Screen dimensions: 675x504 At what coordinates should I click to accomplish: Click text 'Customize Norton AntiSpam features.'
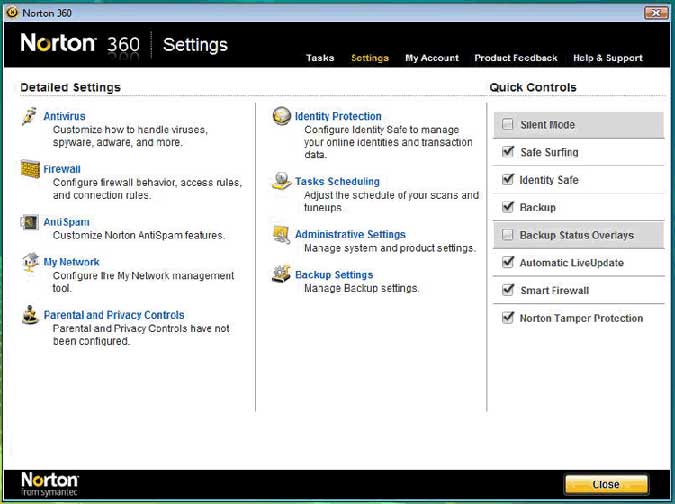[139, 235]
